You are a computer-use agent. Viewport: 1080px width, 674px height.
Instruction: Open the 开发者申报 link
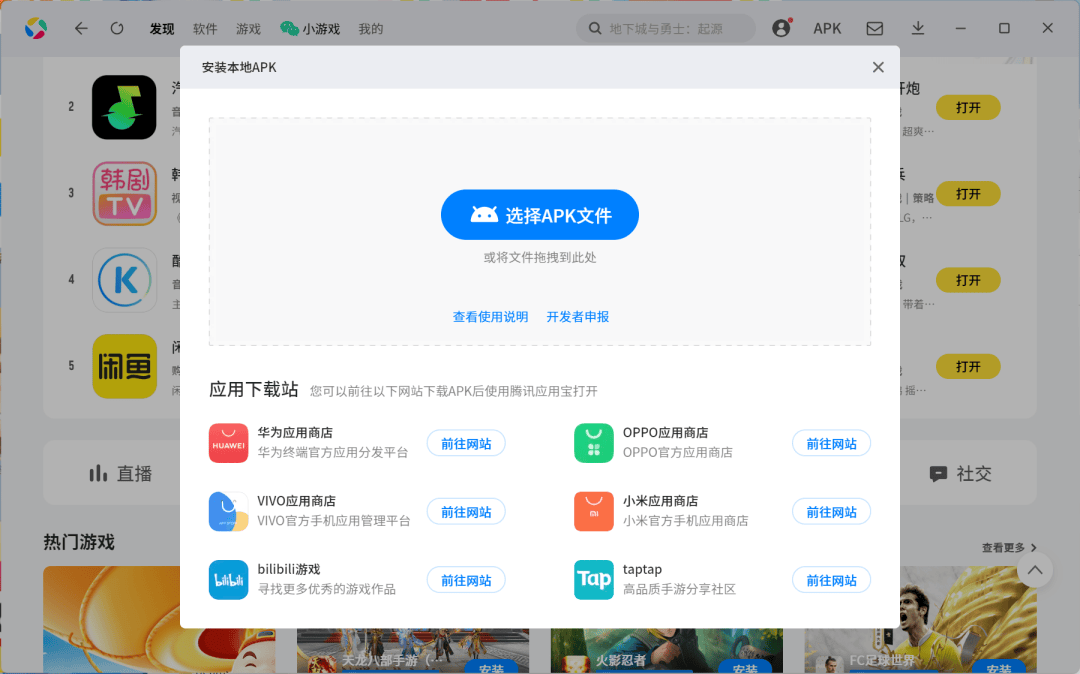tap(578, 317)
